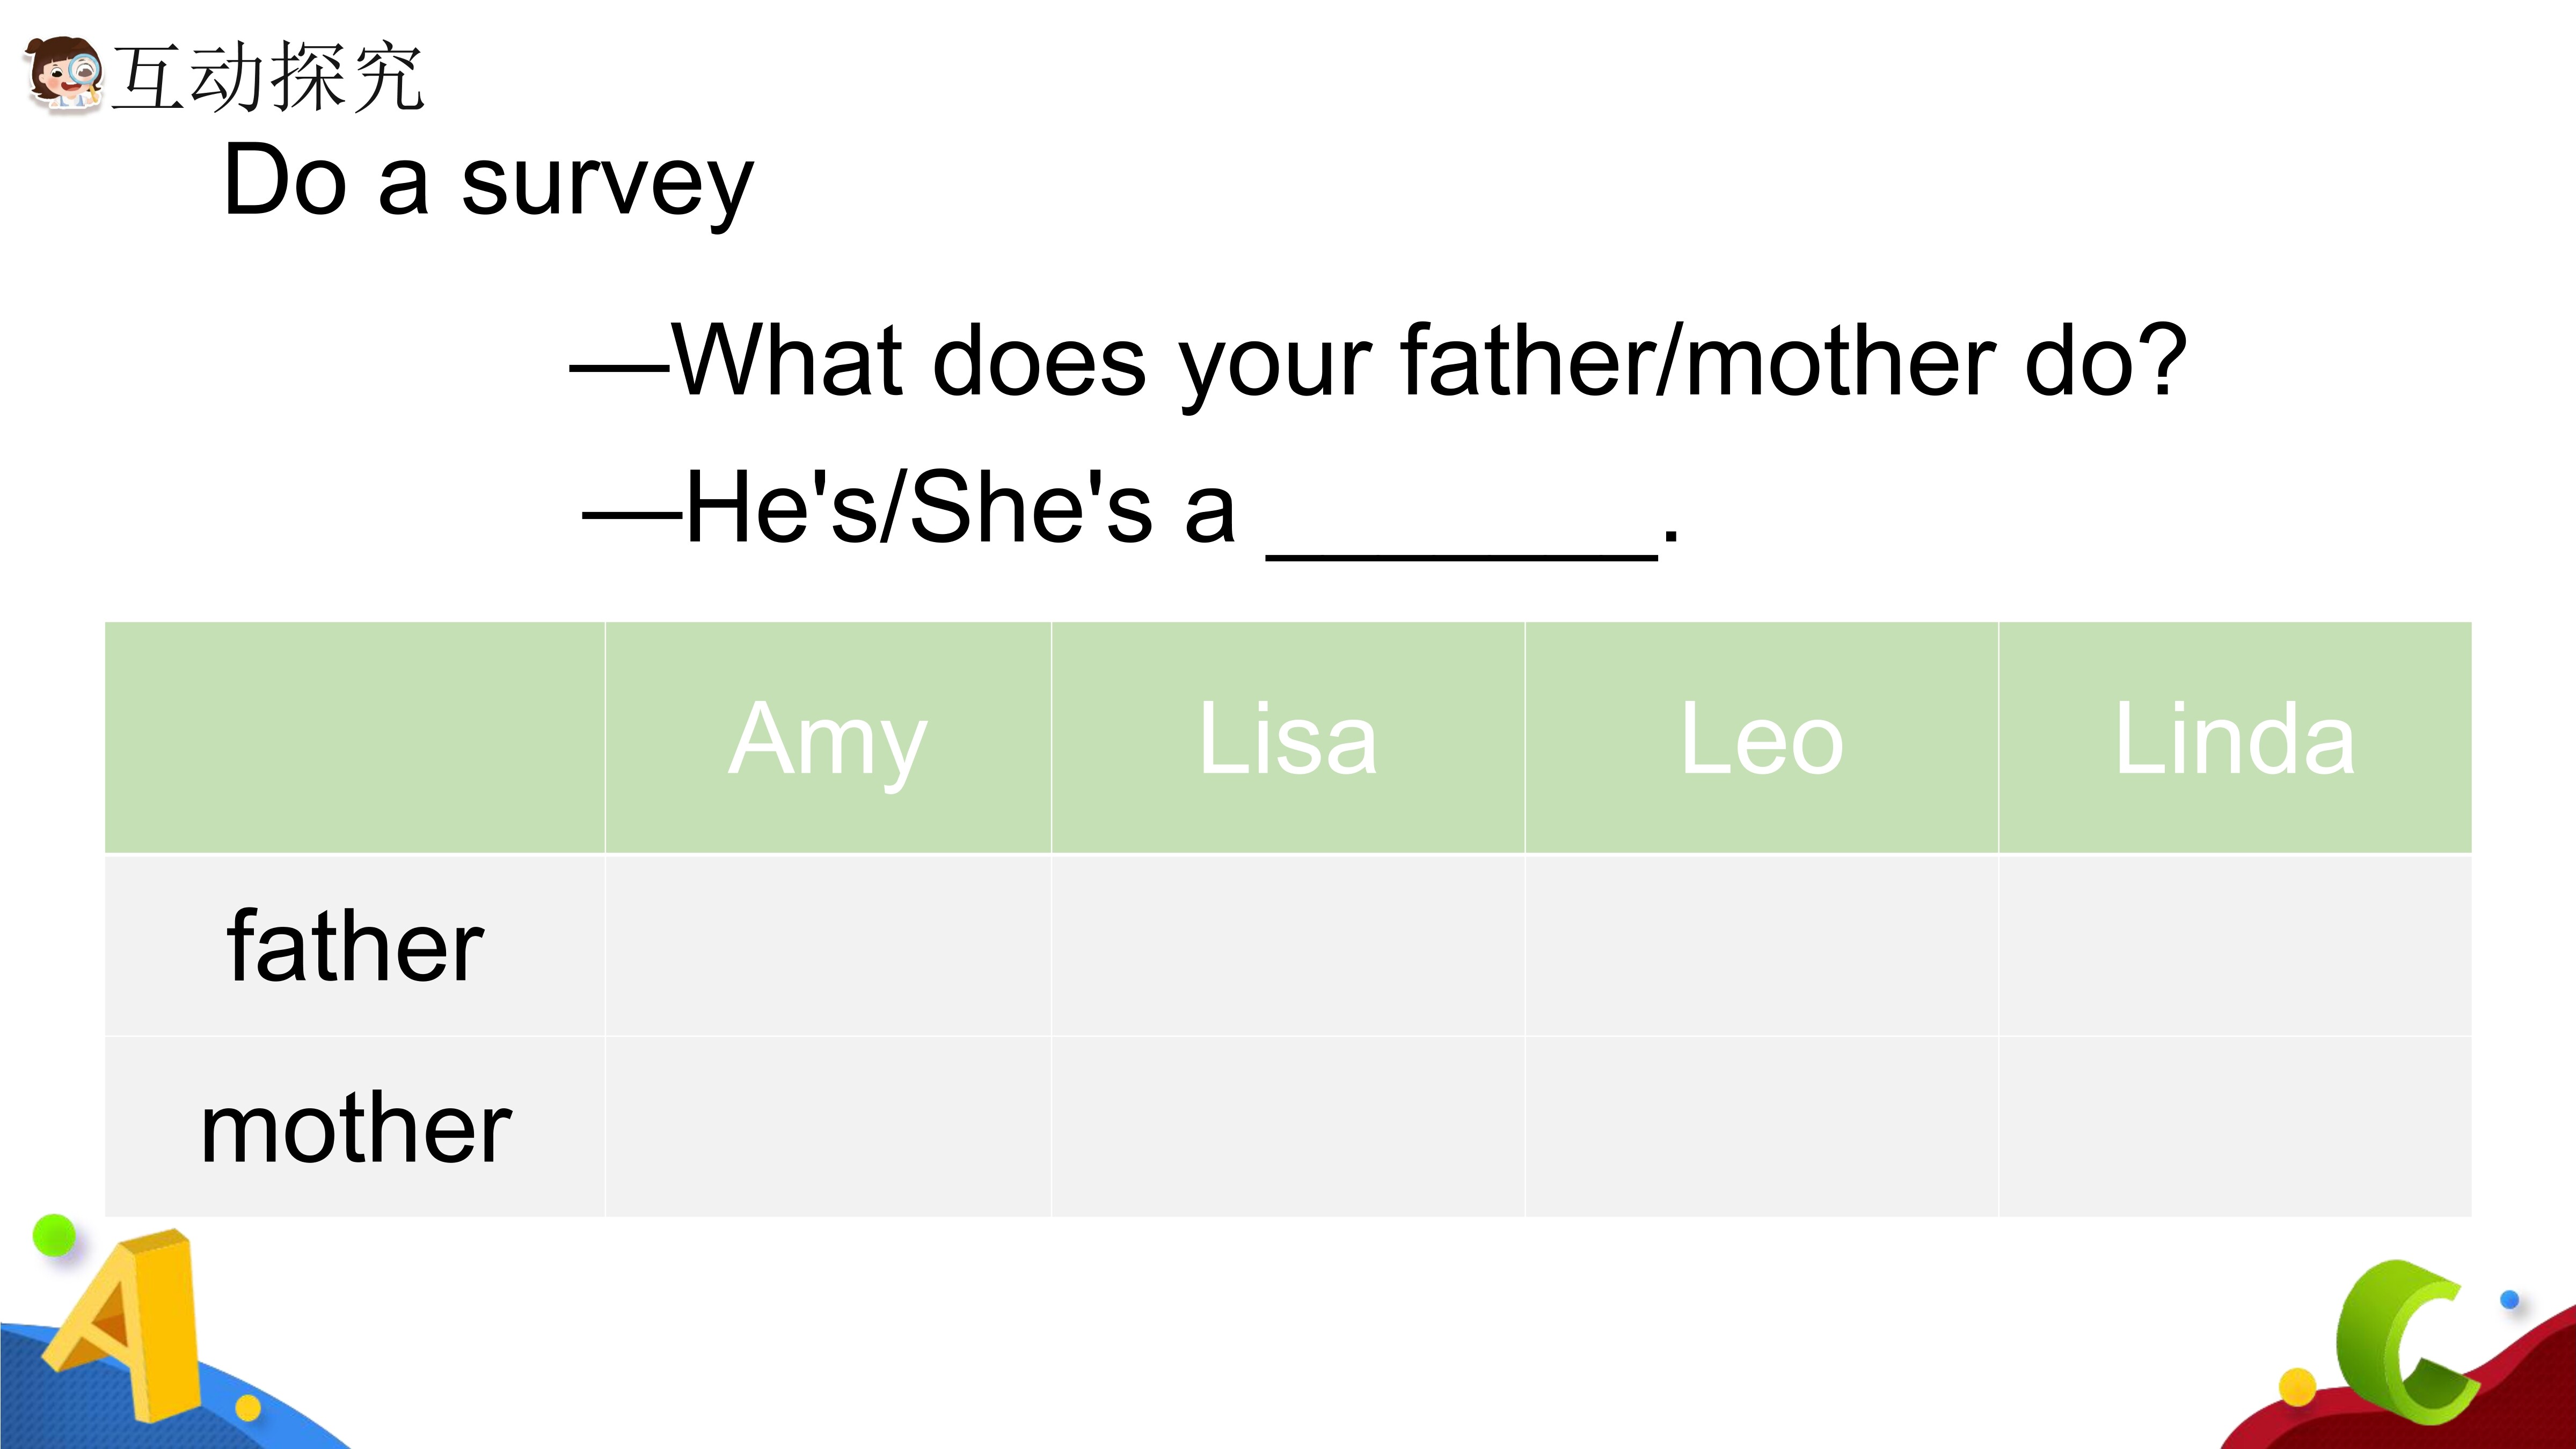
Task: Click the green ball near letter A
Action: pos(54,1235)
